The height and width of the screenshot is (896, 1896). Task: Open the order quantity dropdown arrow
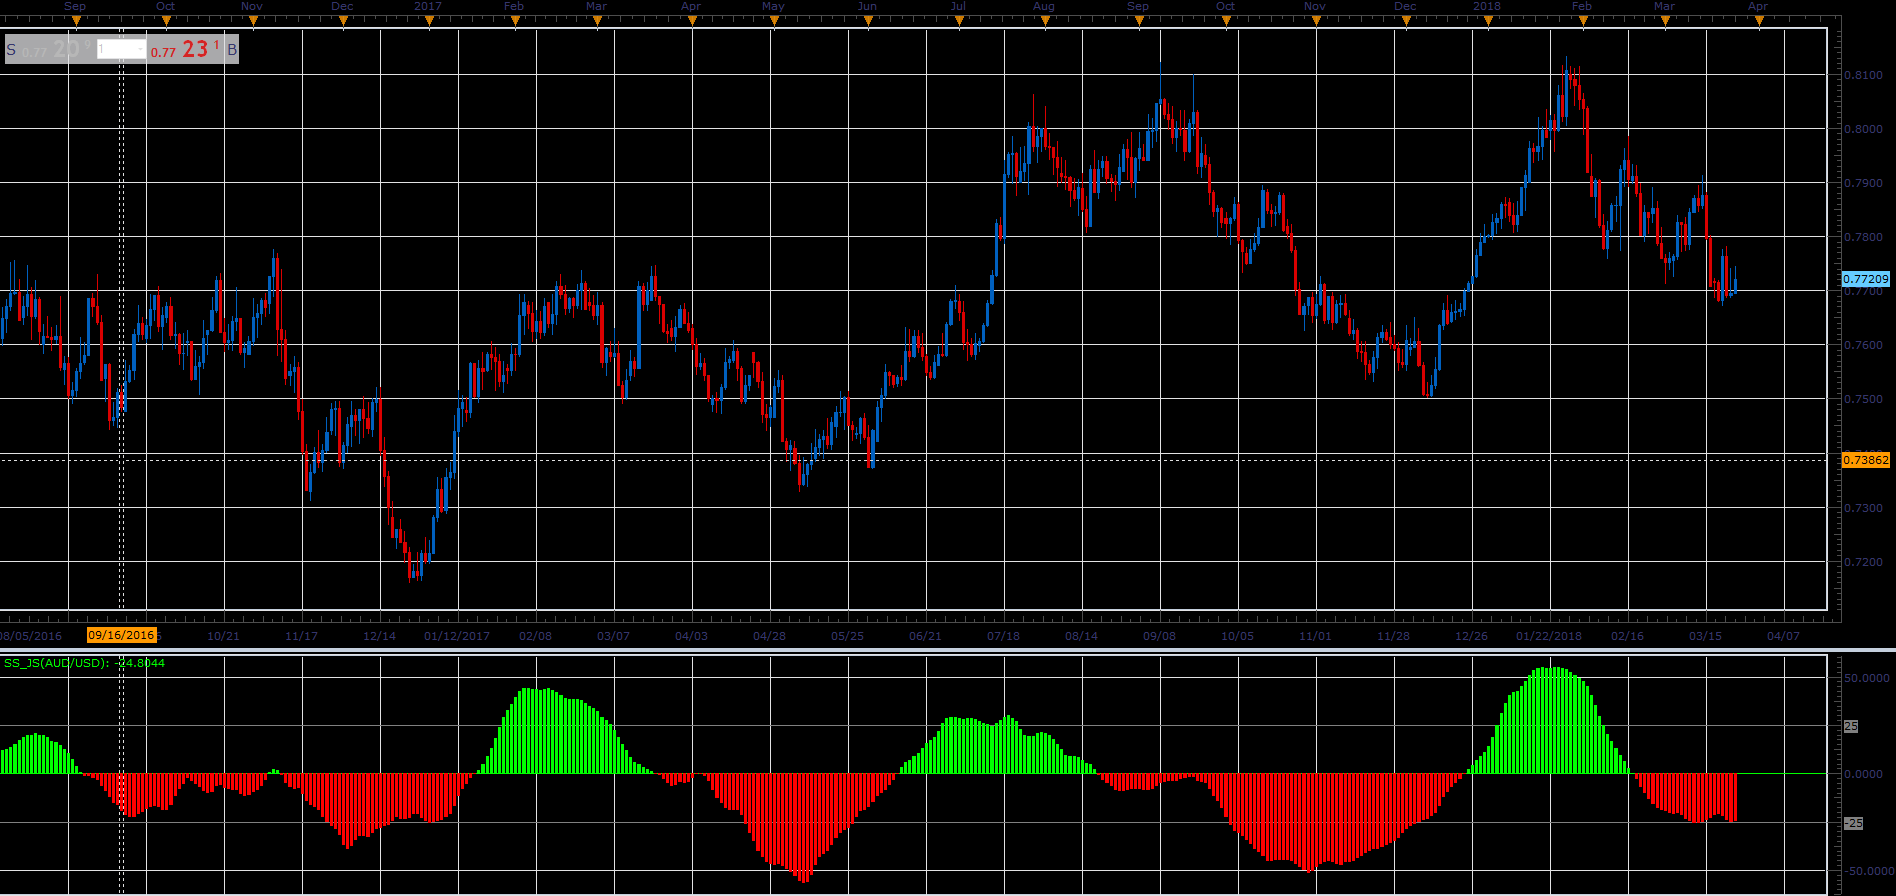141,49
